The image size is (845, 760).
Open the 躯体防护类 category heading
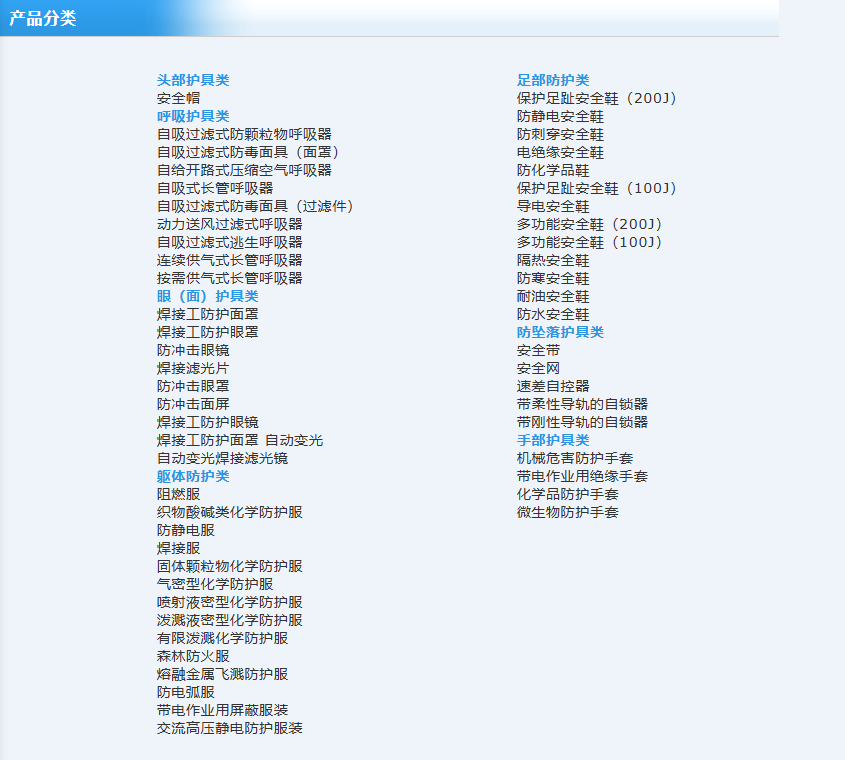coord(193,476)
